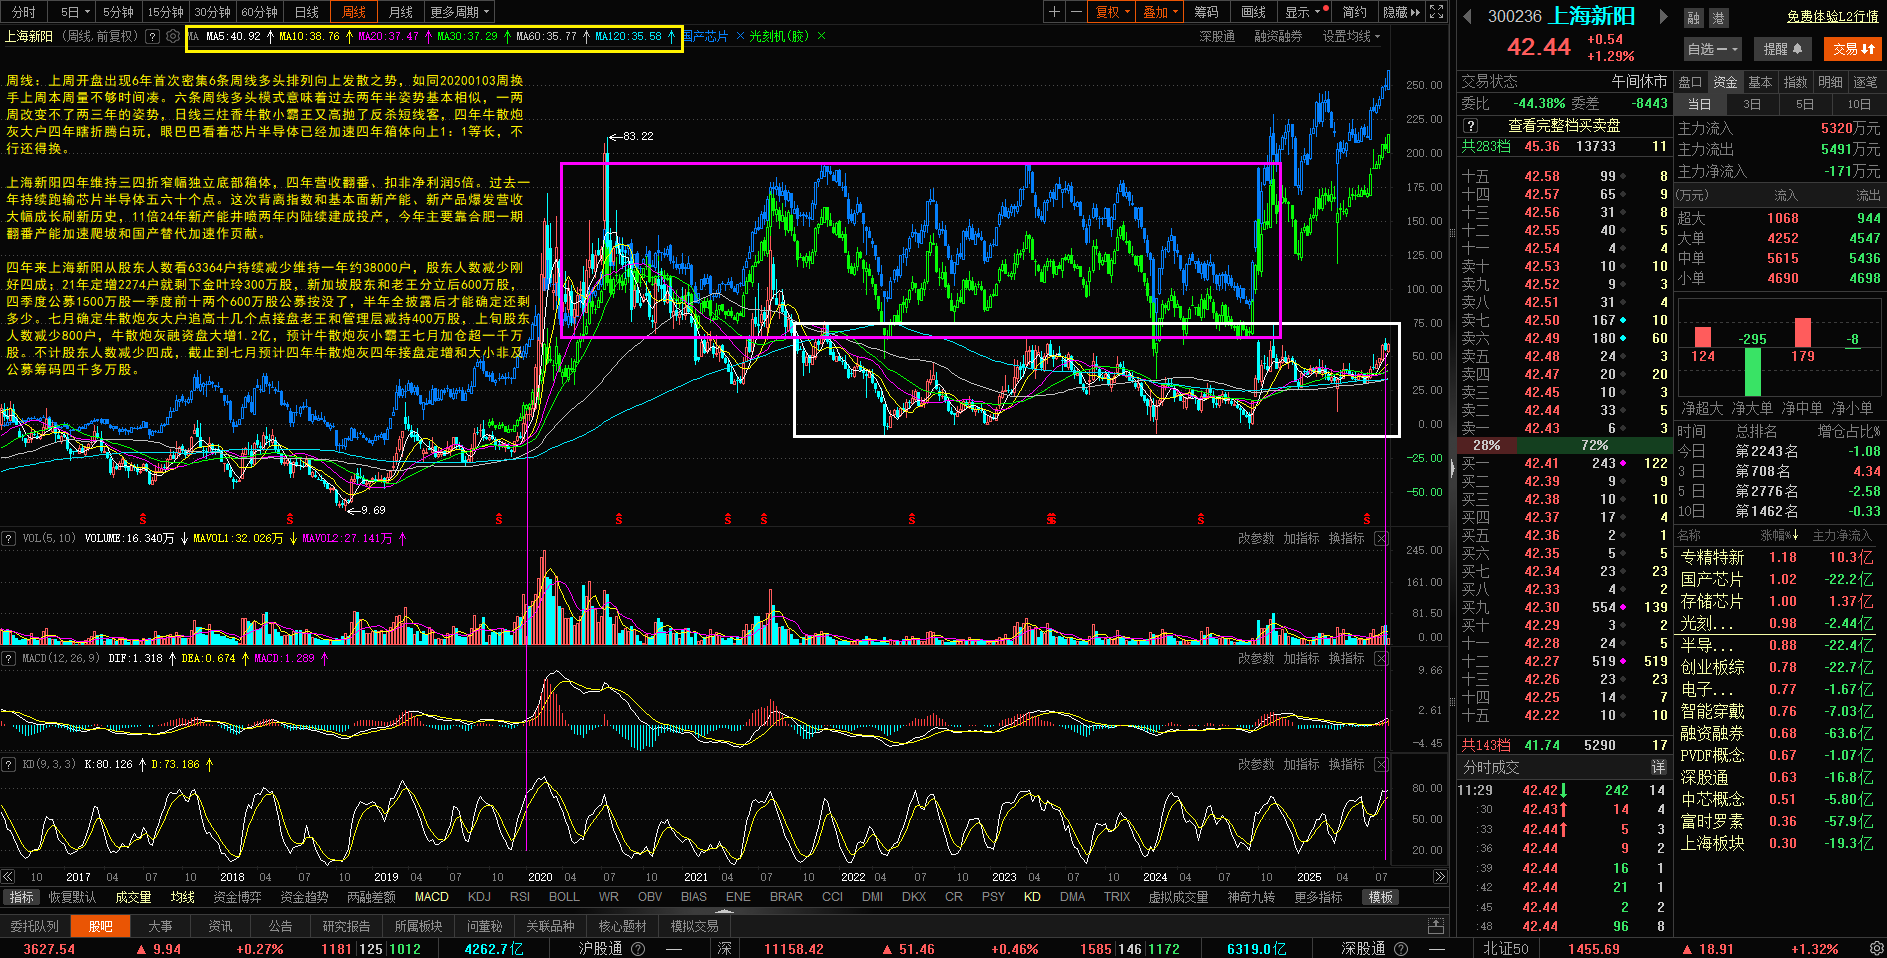1887x958 pixels.
Task: Toggle fullscreen chart view icon
Action: (x=1437, y=12)
